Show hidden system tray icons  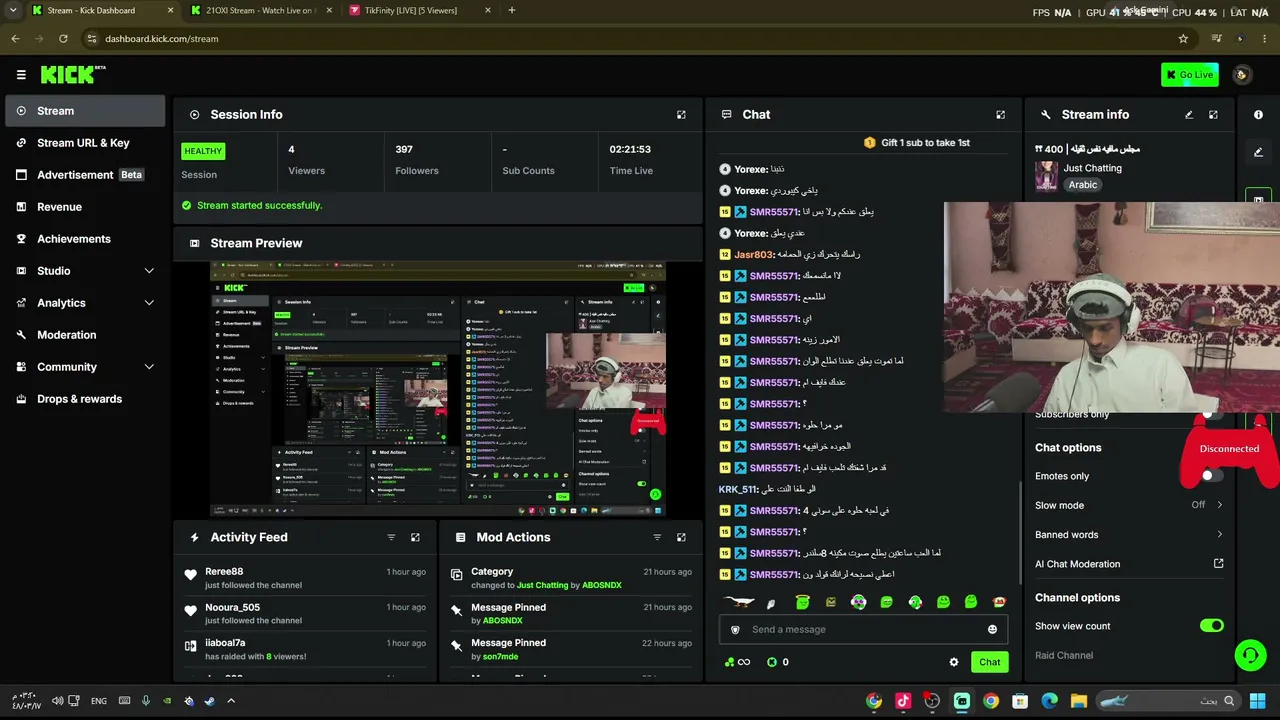point(231,701)
